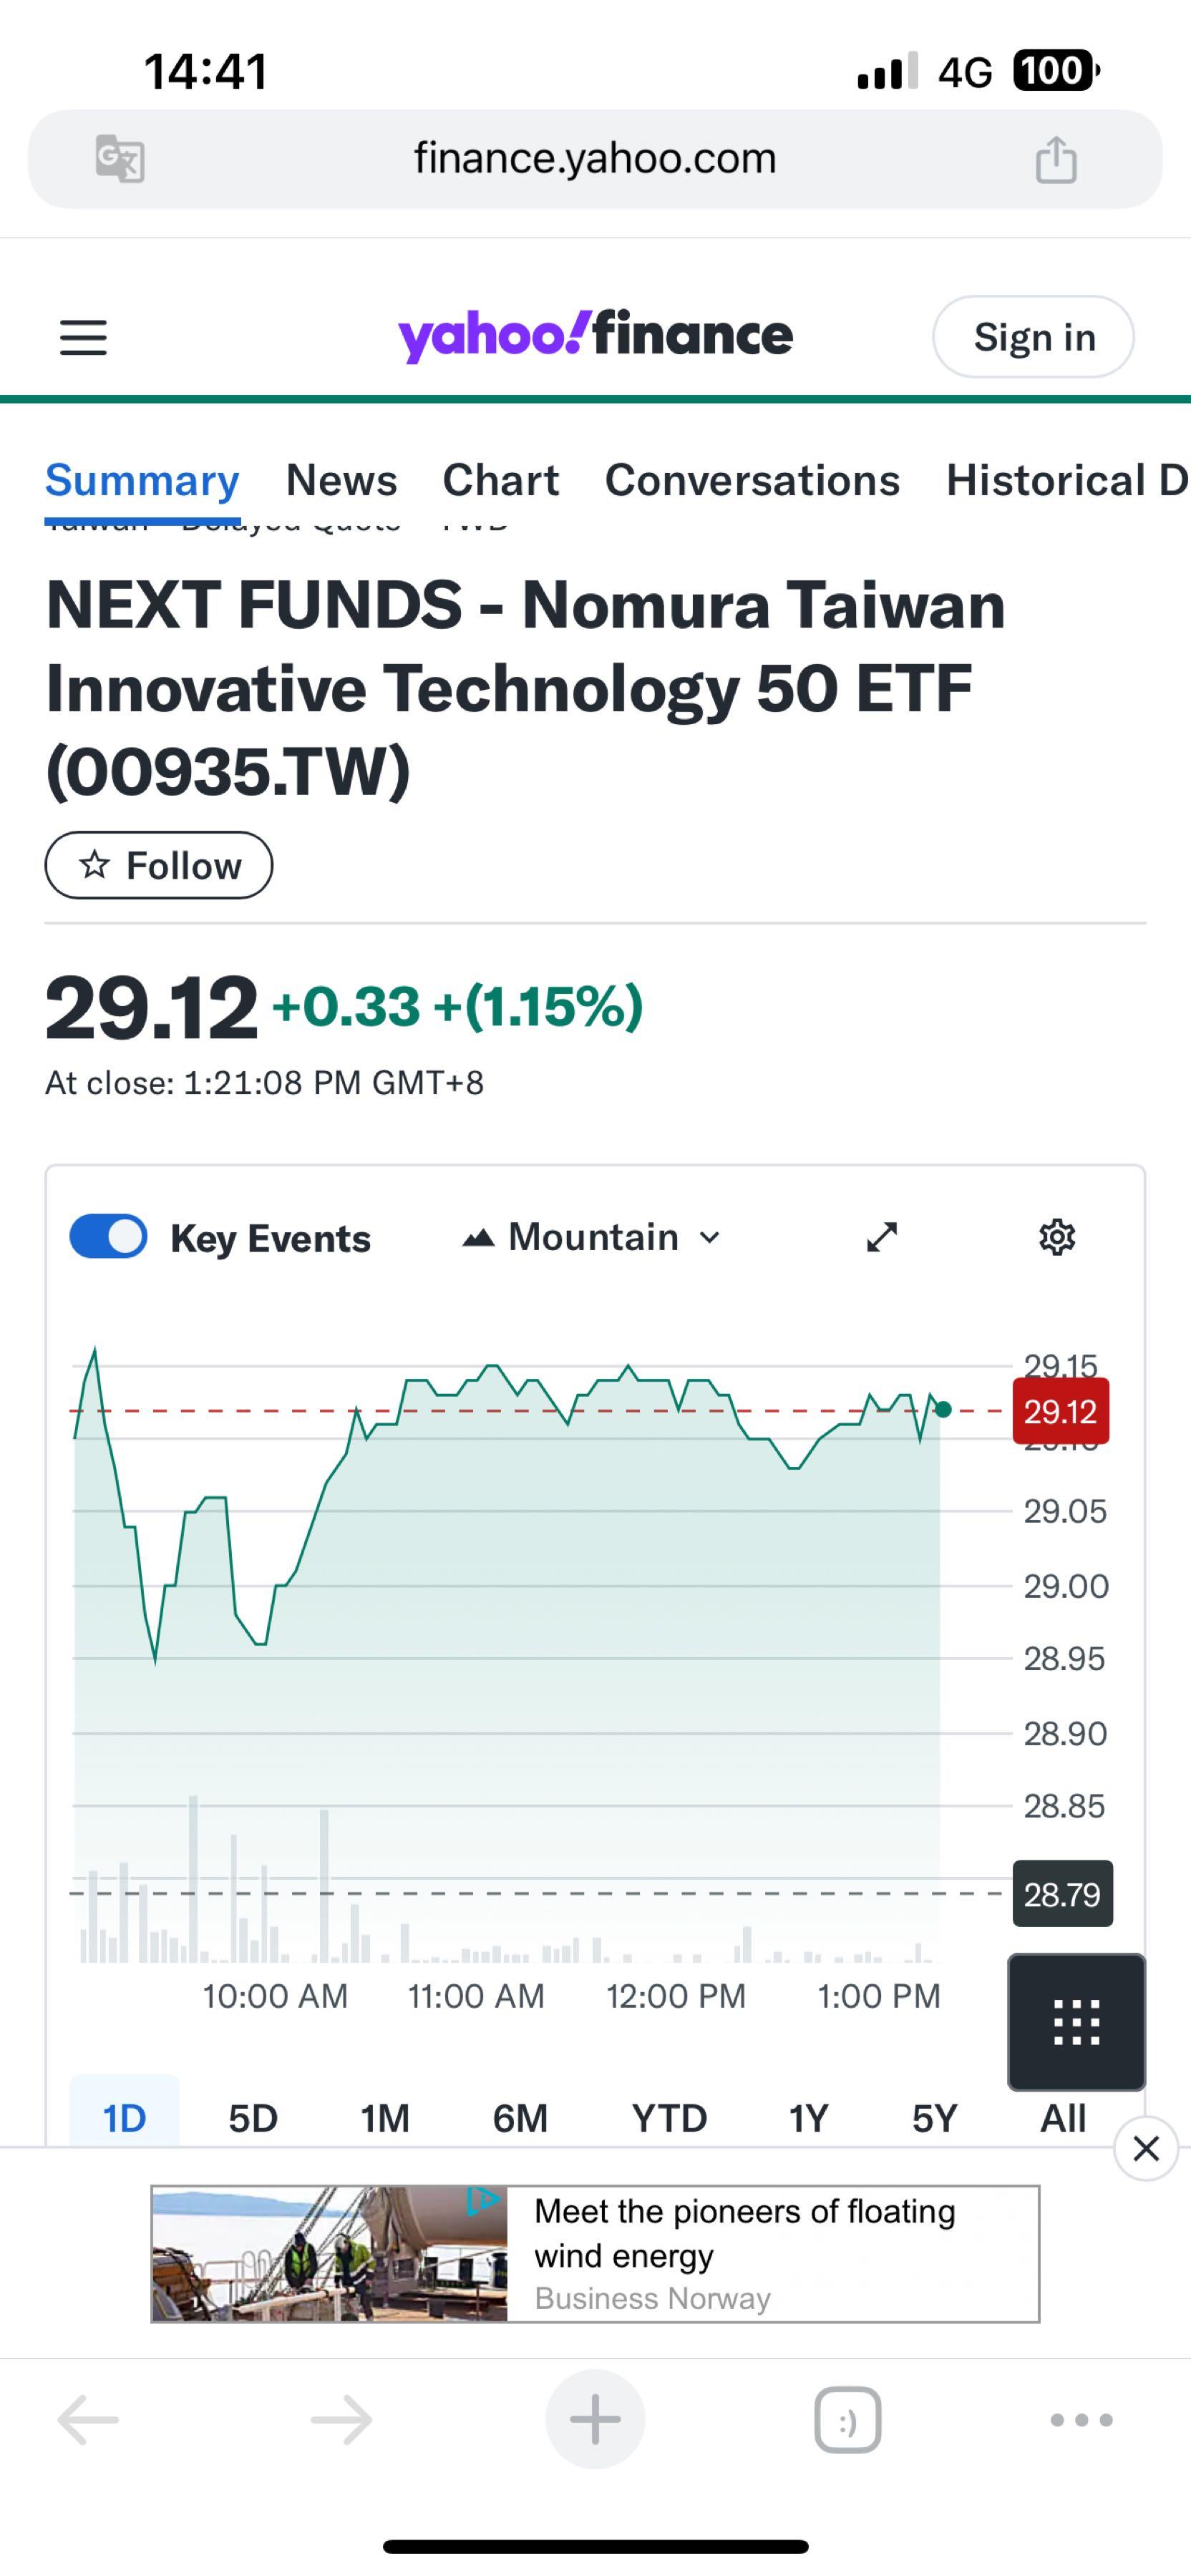Open new browser tab with plus button
This screenshot has height=2576, width=1191.
595,2420
